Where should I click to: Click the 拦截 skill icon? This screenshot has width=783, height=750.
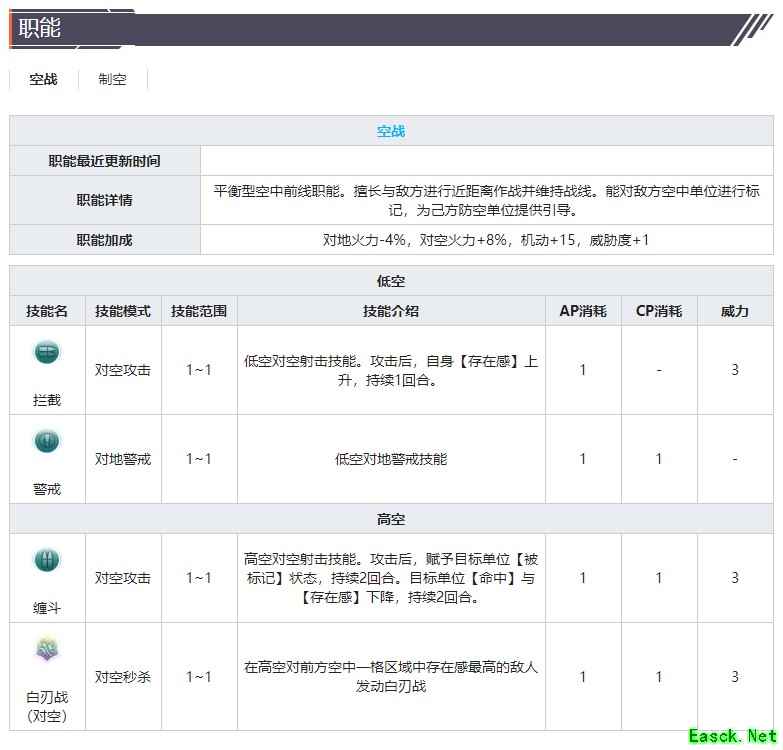[x=47, y=352]
